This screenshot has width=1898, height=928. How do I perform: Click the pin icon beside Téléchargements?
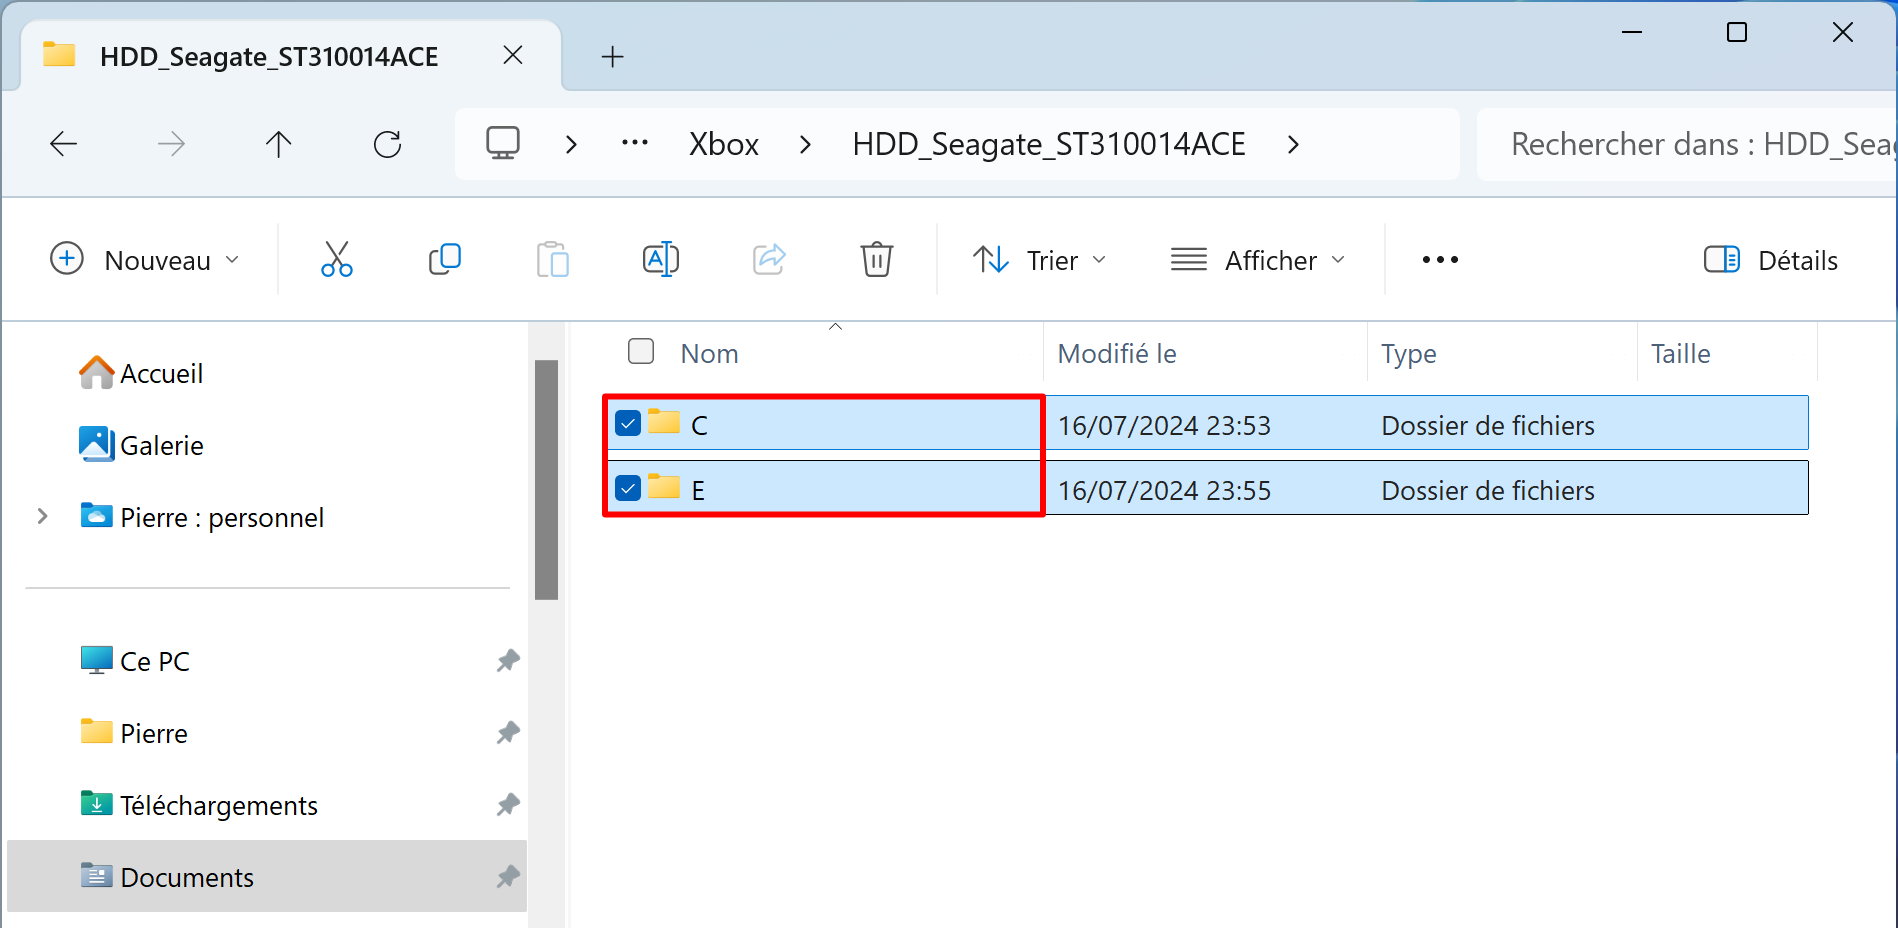click(508, 805)
